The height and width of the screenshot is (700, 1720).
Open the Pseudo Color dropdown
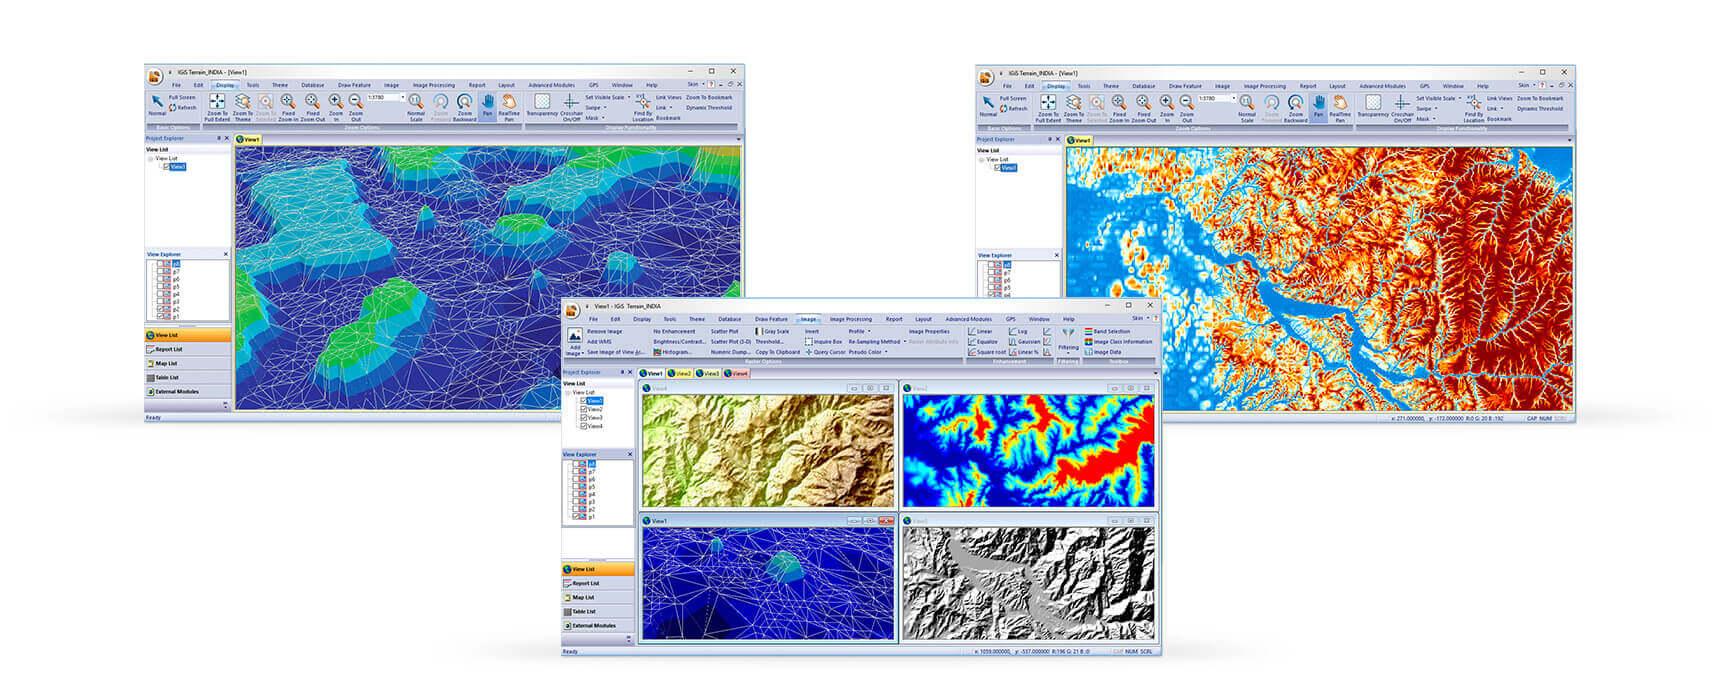tap(868, 352)
